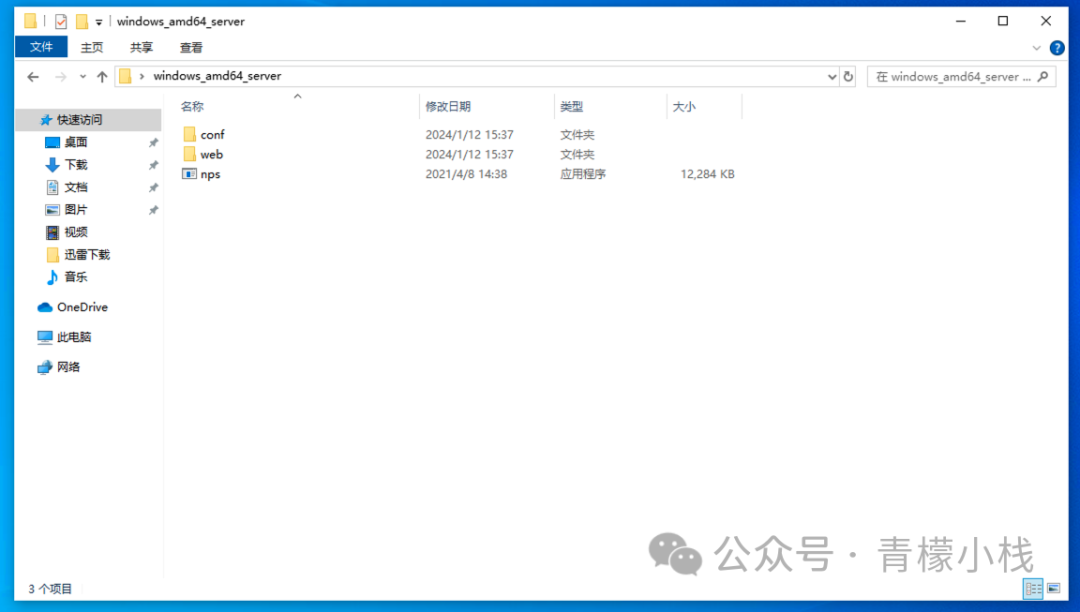The width and height of the screenshot is (1080, 612).
Task: Click windows_amd64_server in address bar
Action: click(217, 76)
